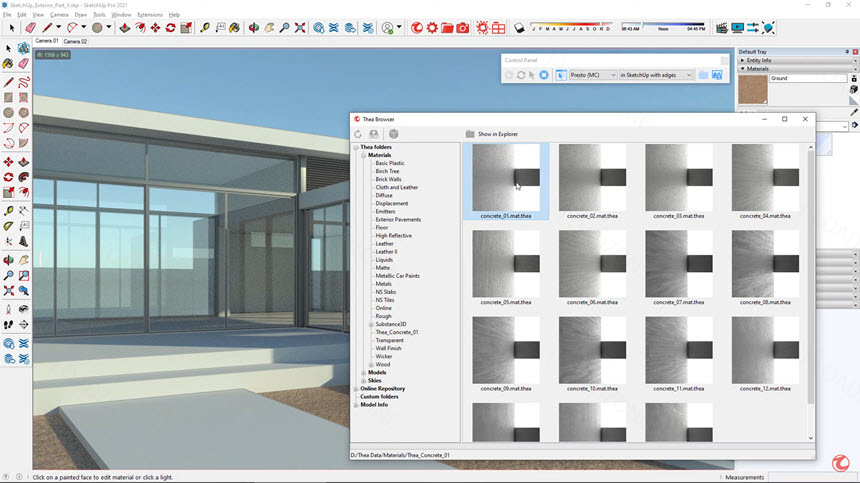Click the Ground material swatch
The width and height of the screenshot is (860, 483).
752,89
